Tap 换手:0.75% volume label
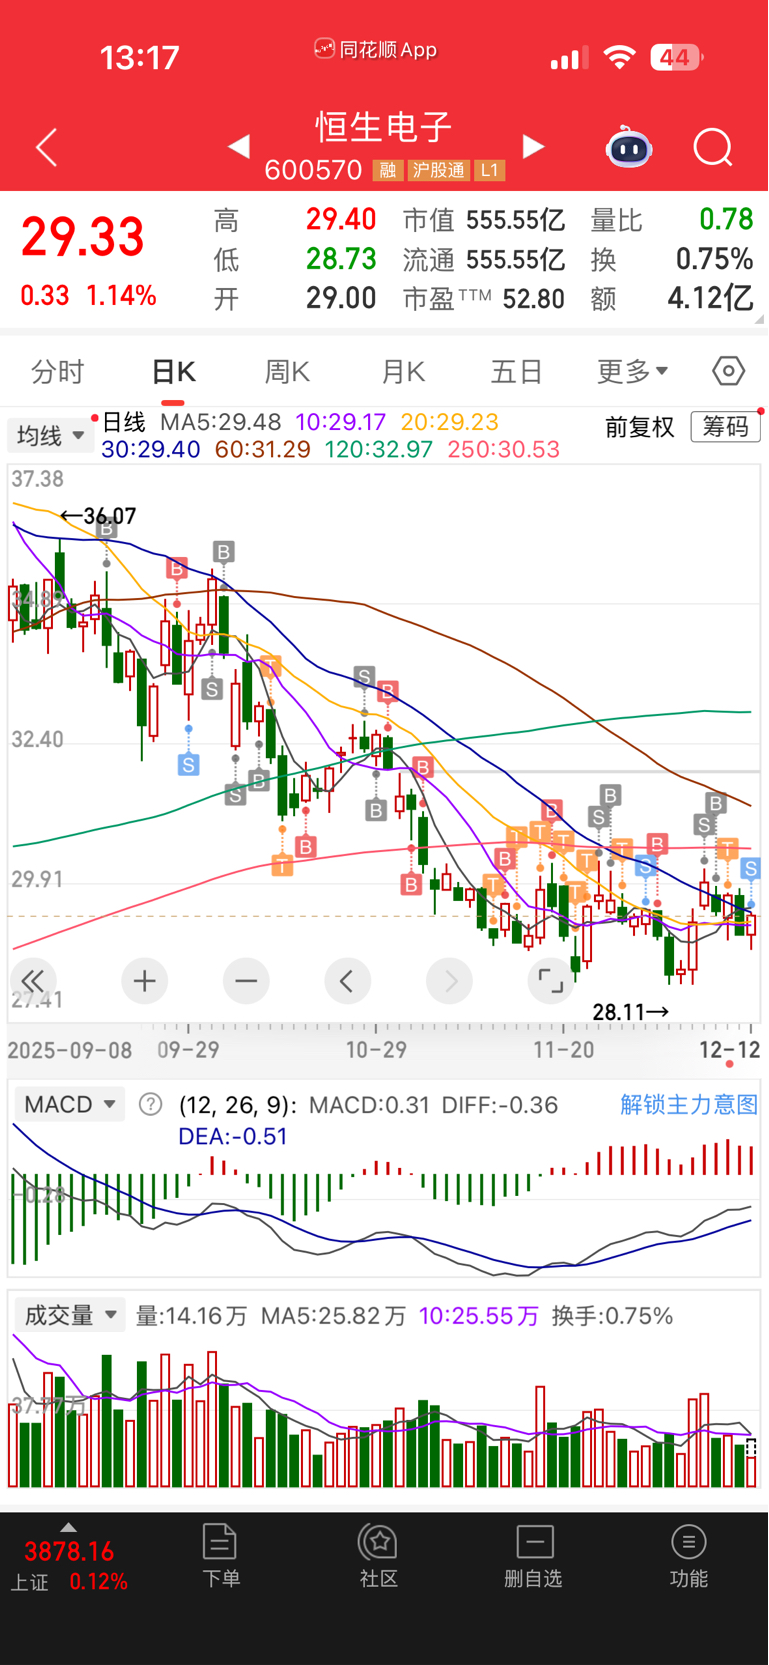The image size is (769, 1665). coord(612,1316)
